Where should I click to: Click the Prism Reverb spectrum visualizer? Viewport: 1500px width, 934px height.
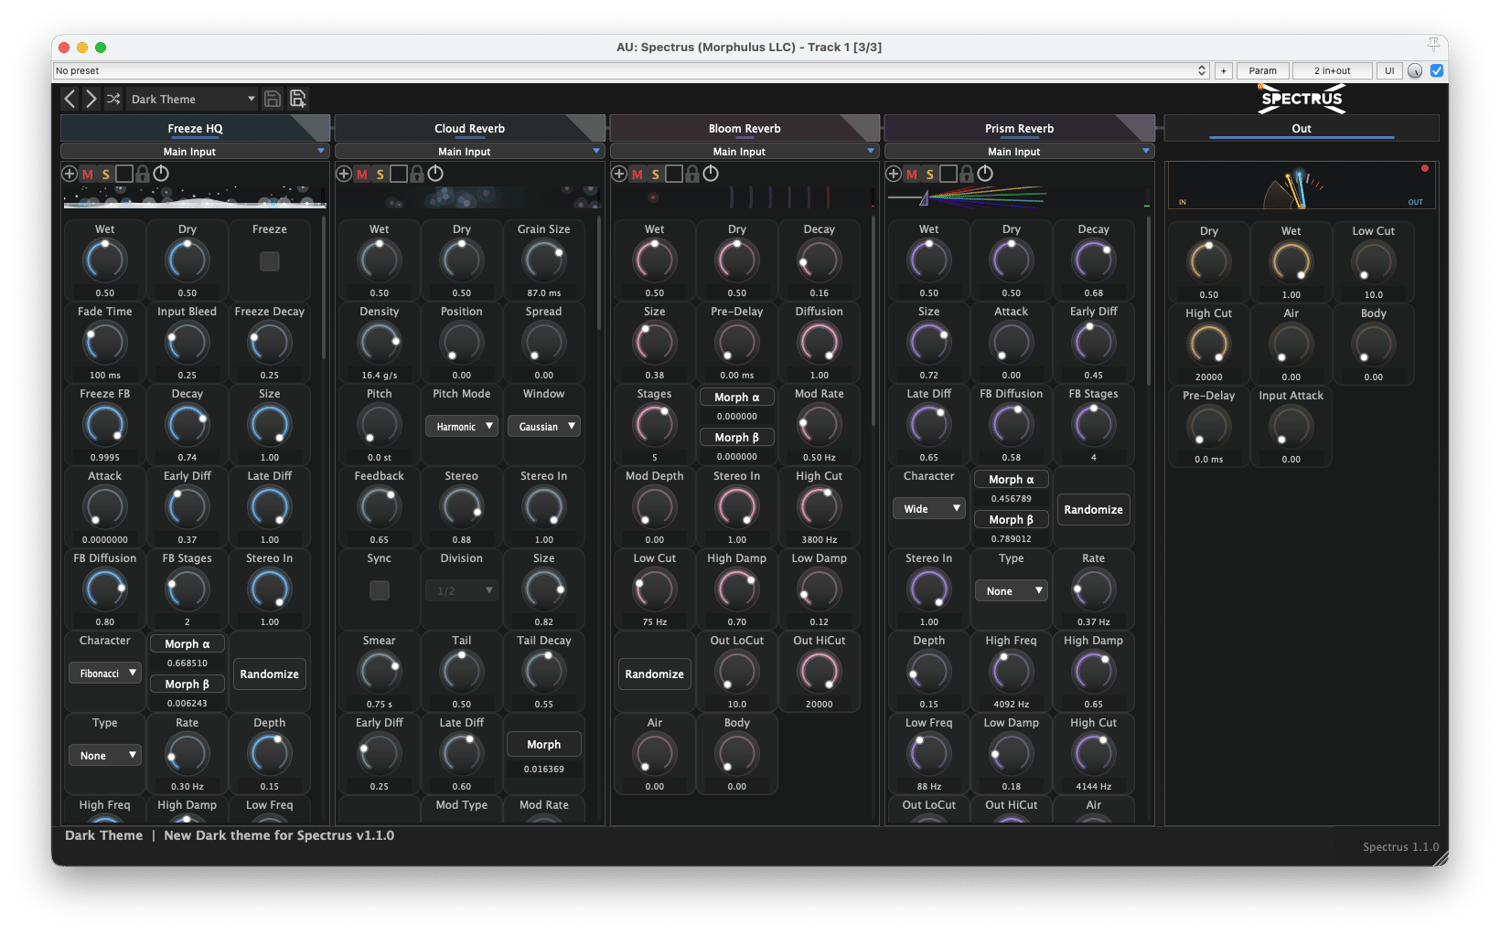click(1019, 197)
